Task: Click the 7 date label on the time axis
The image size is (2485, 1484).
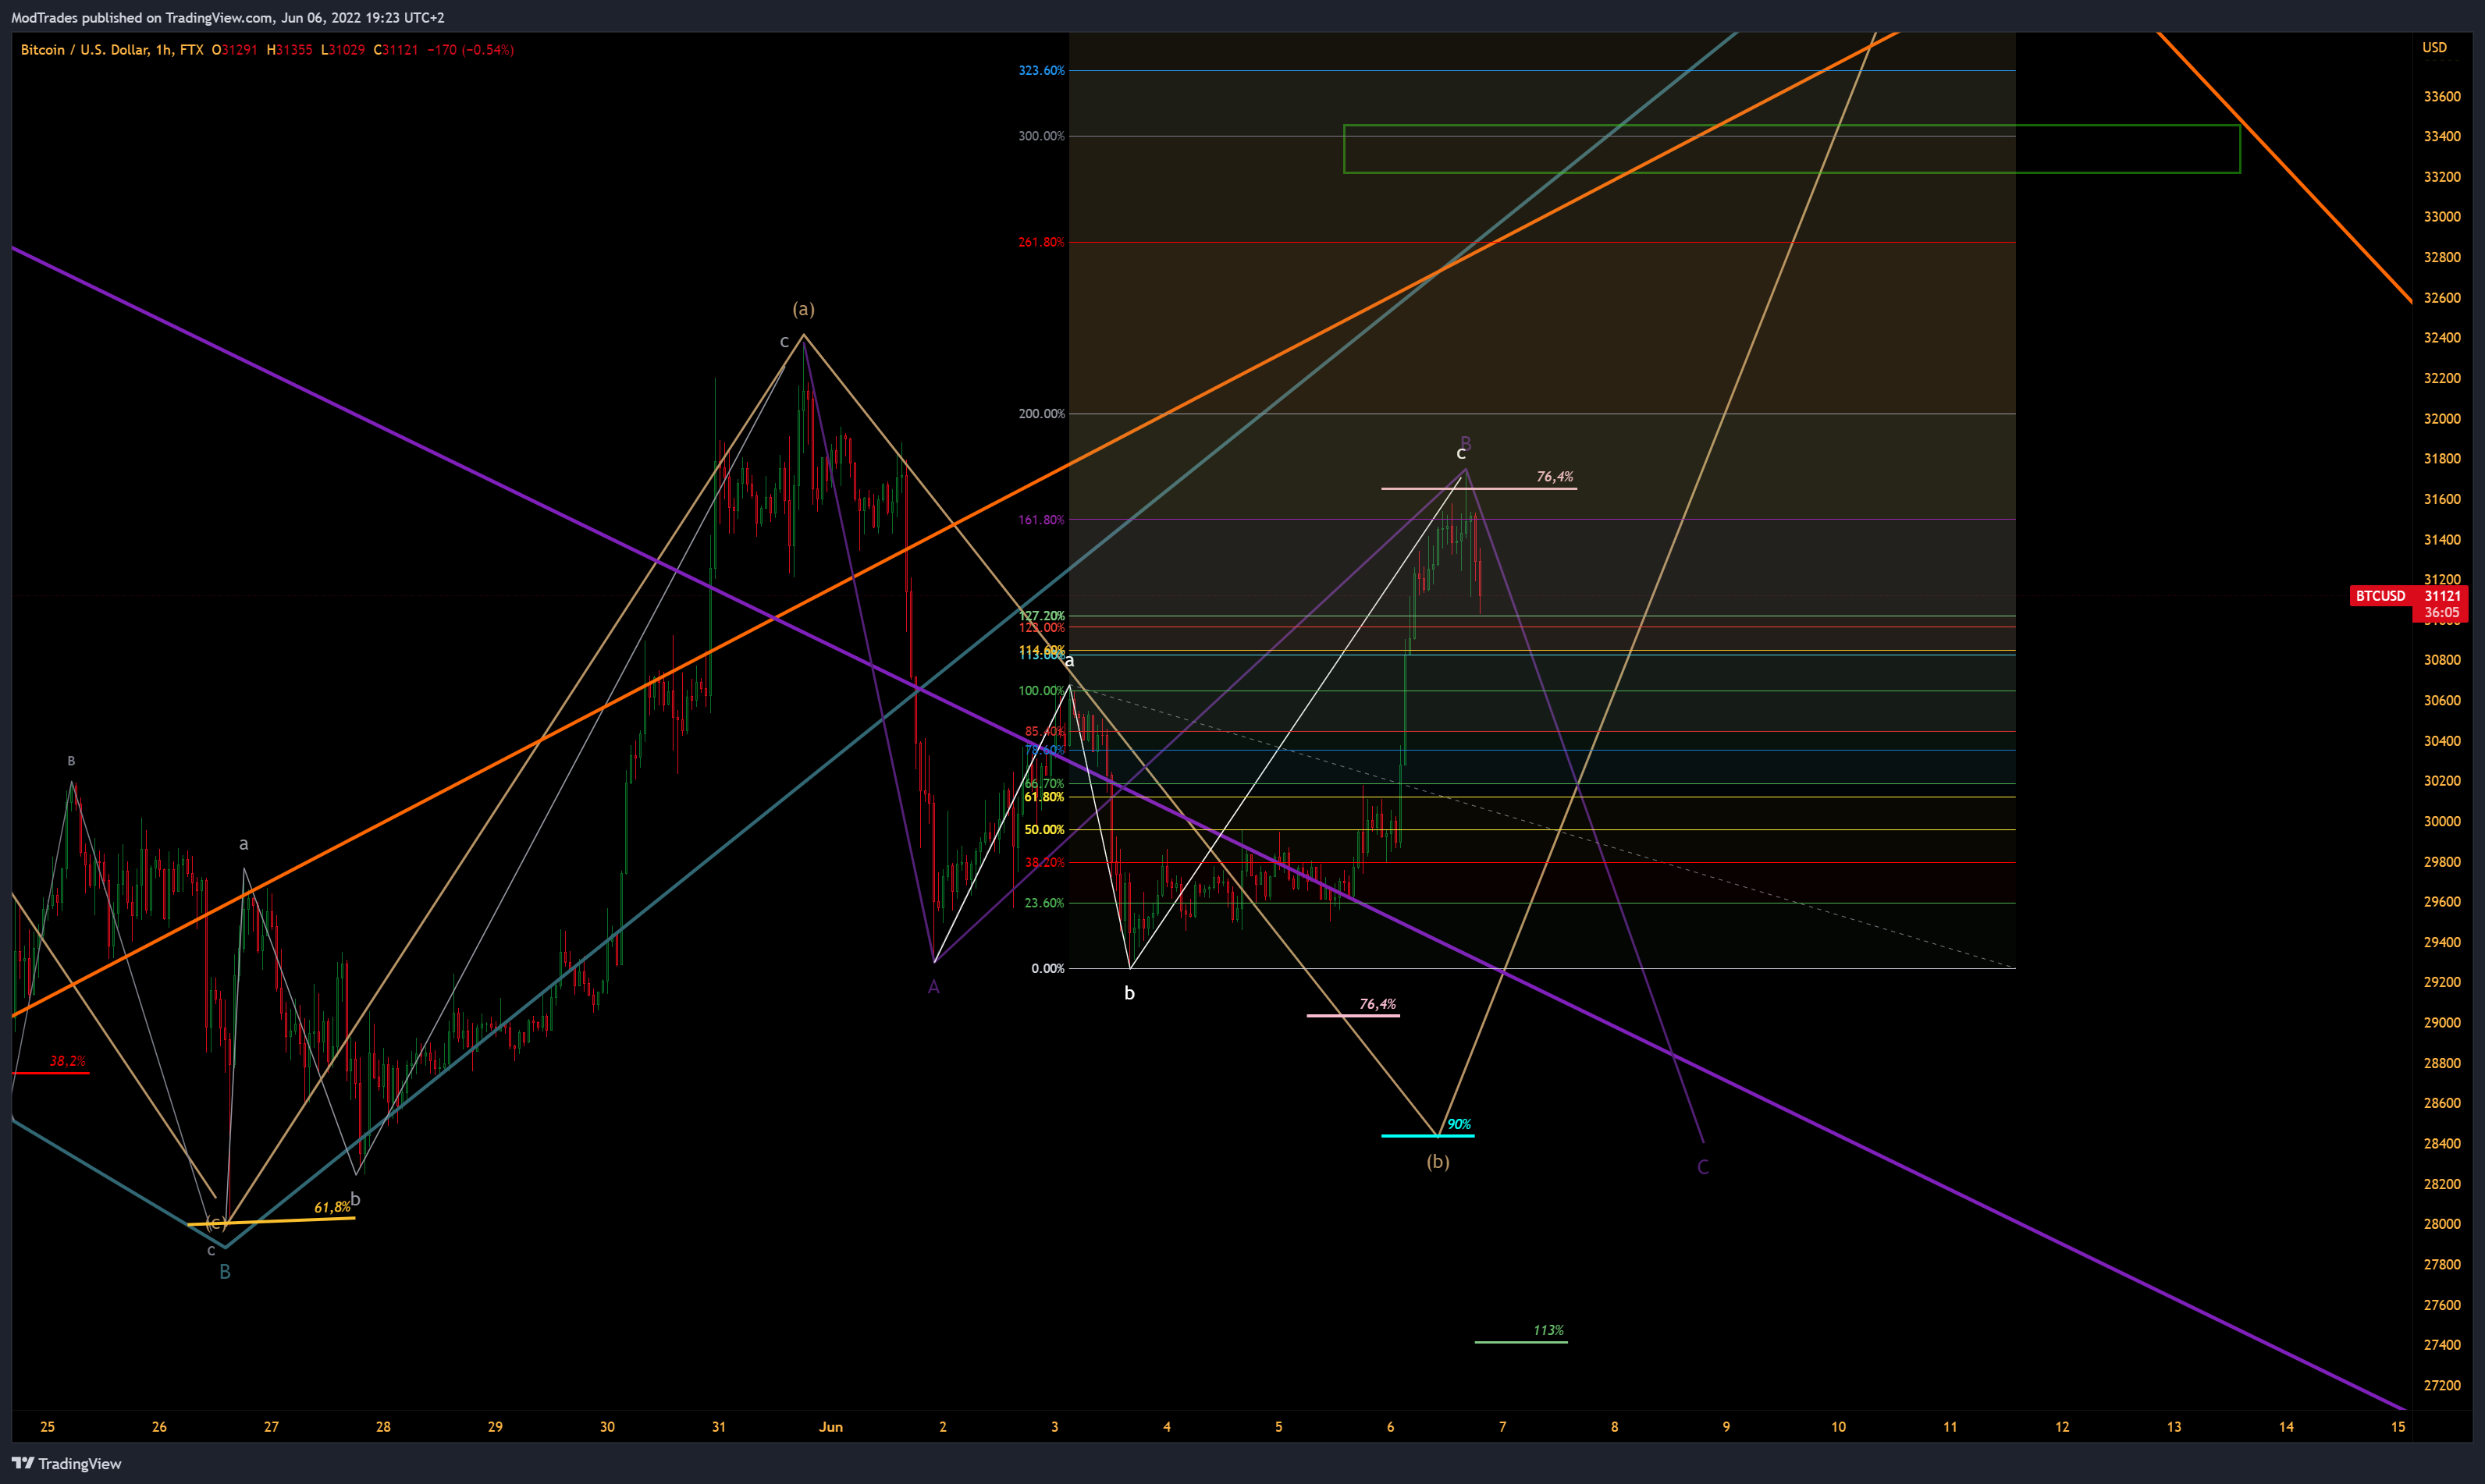Action: 1502,1427
